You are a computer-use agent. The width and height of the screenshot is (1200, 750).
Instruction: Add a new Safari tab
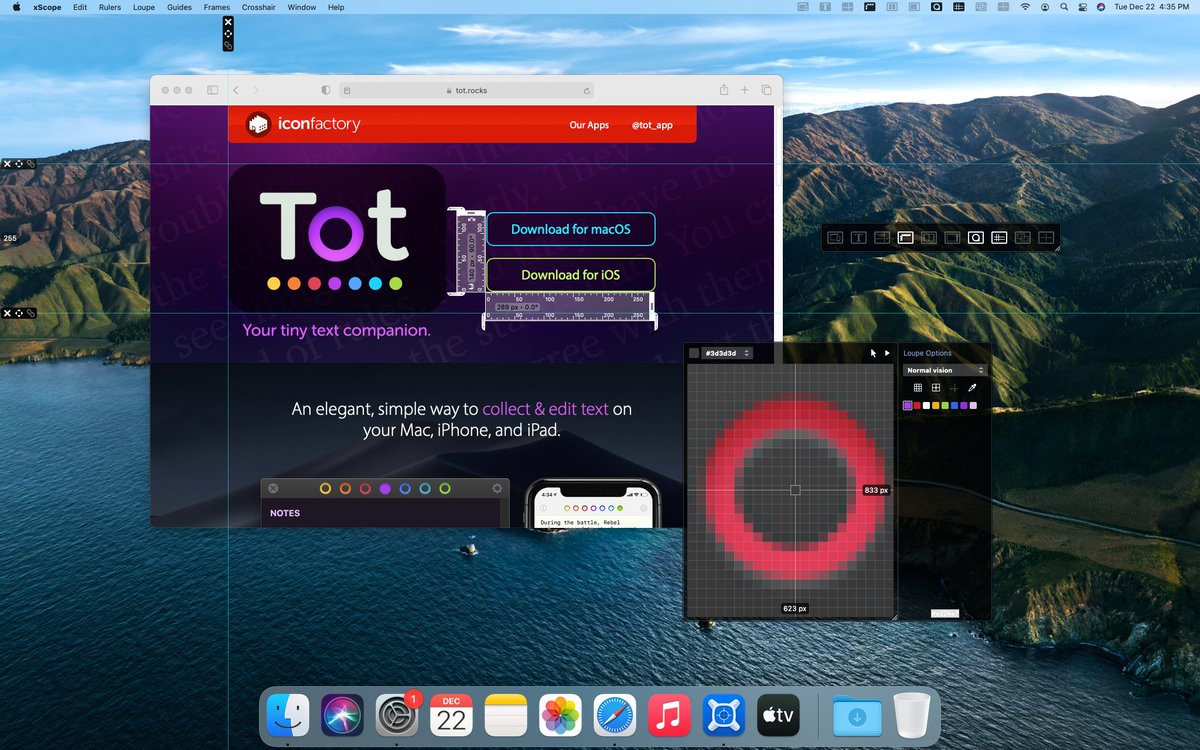(x=745, y=90)
